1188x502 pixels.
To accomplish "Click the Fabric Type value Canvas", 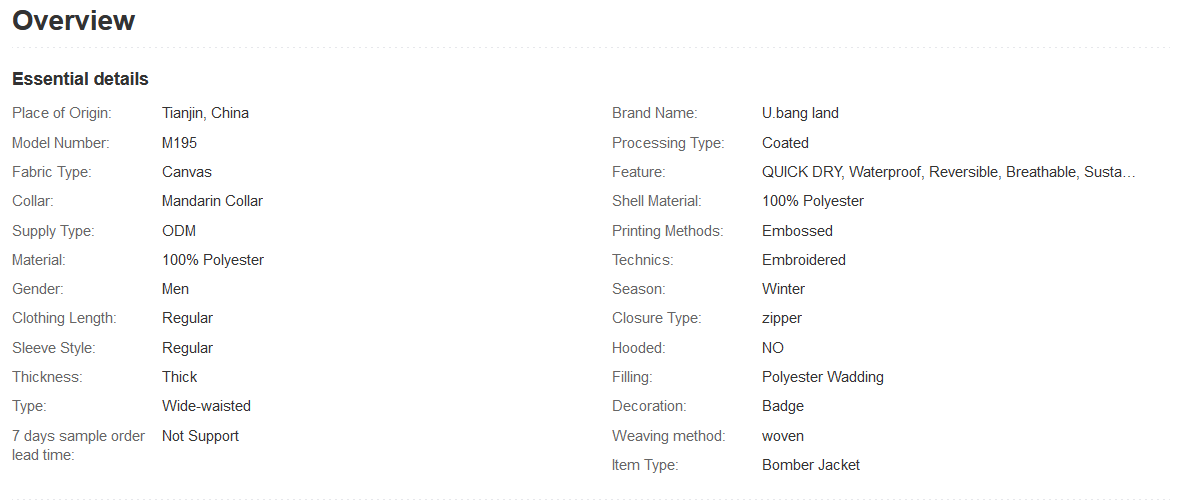I will [x=187, y=172].
